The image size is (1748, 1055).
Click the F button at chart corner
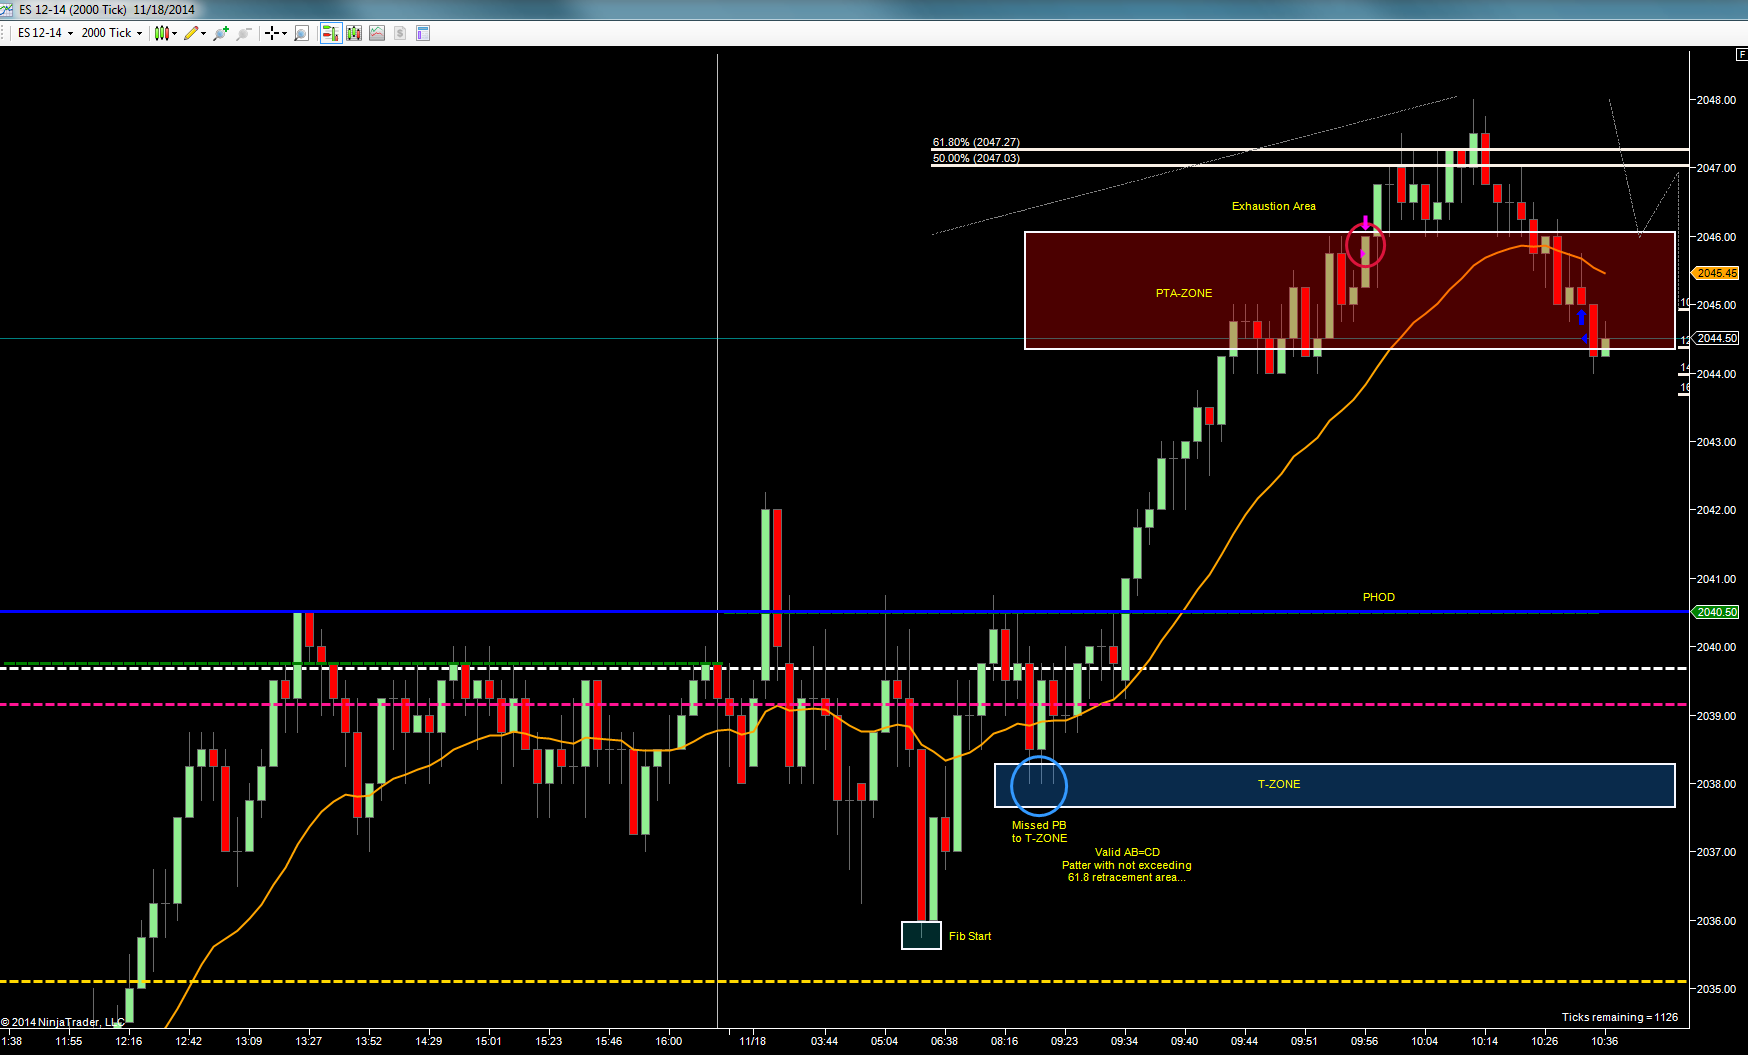tap(1741, 54)
